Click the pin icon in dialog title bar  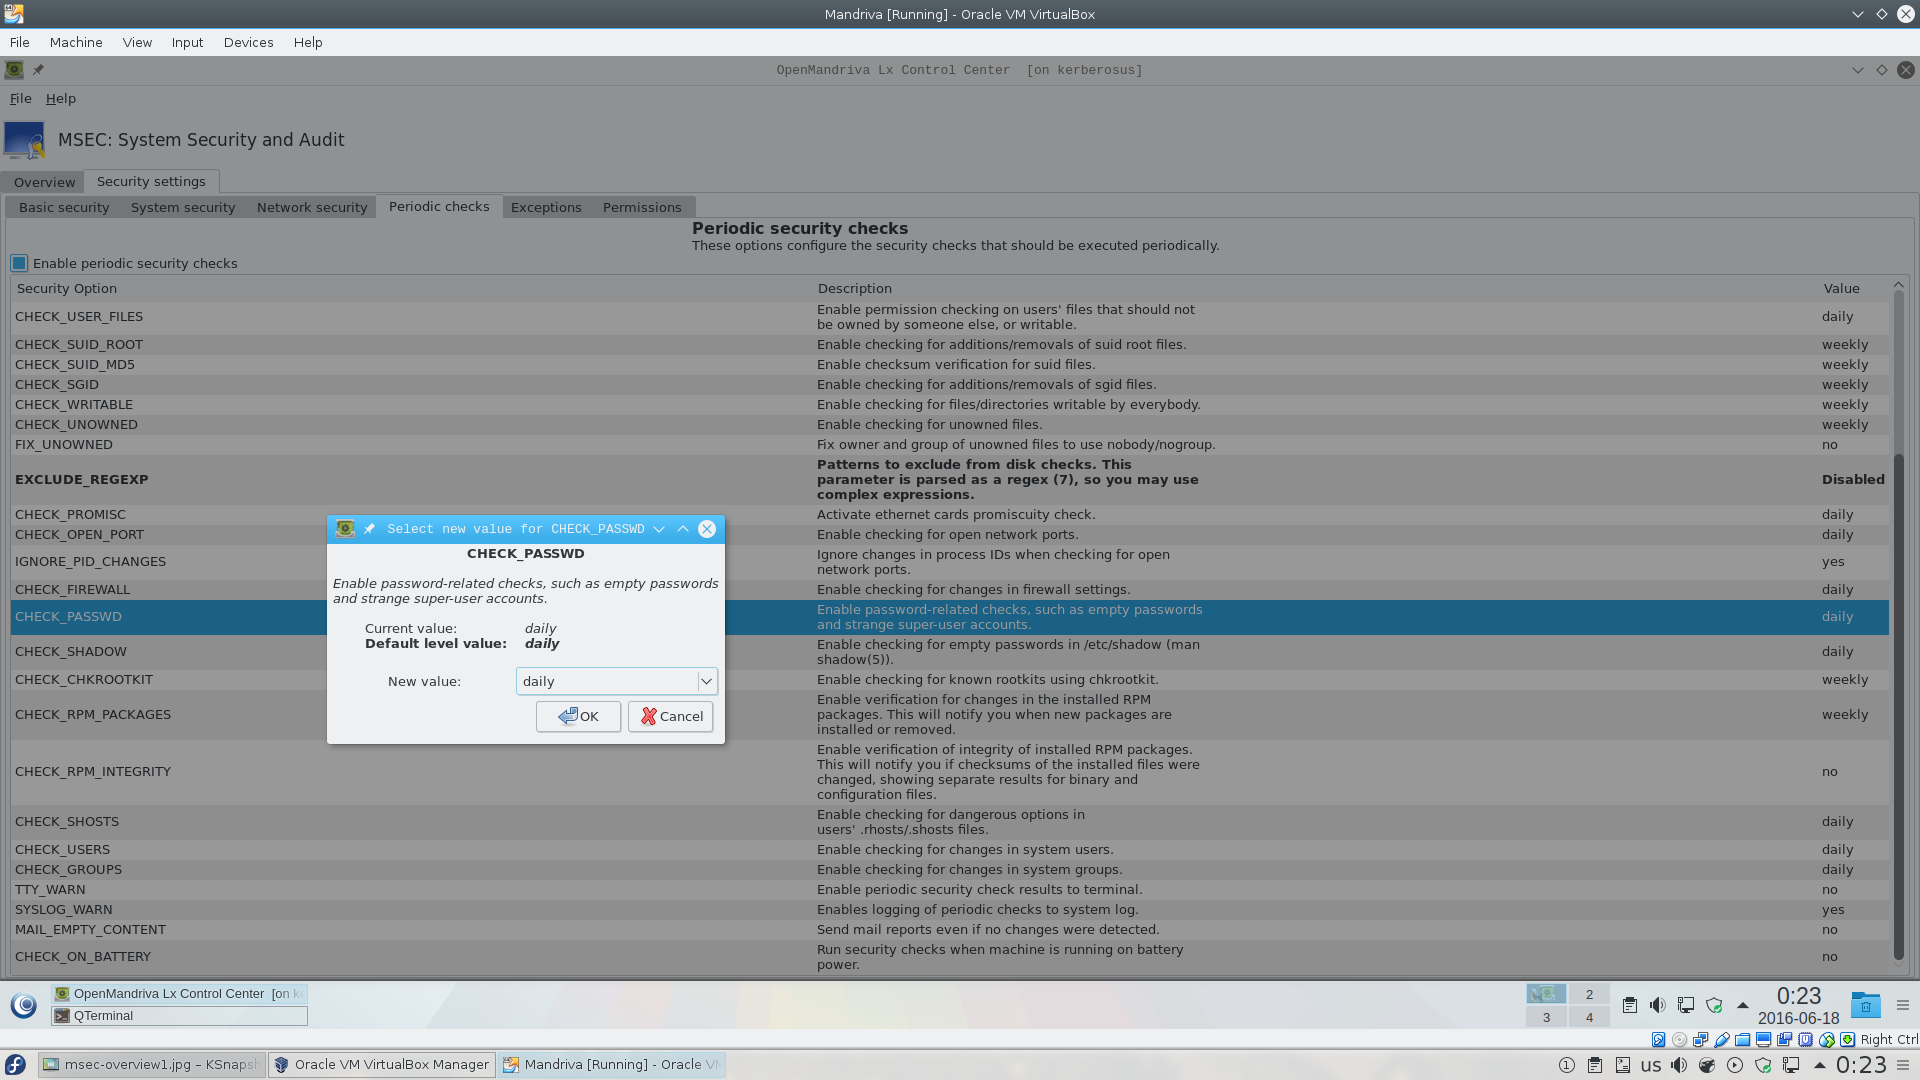[x=369, y=529]
